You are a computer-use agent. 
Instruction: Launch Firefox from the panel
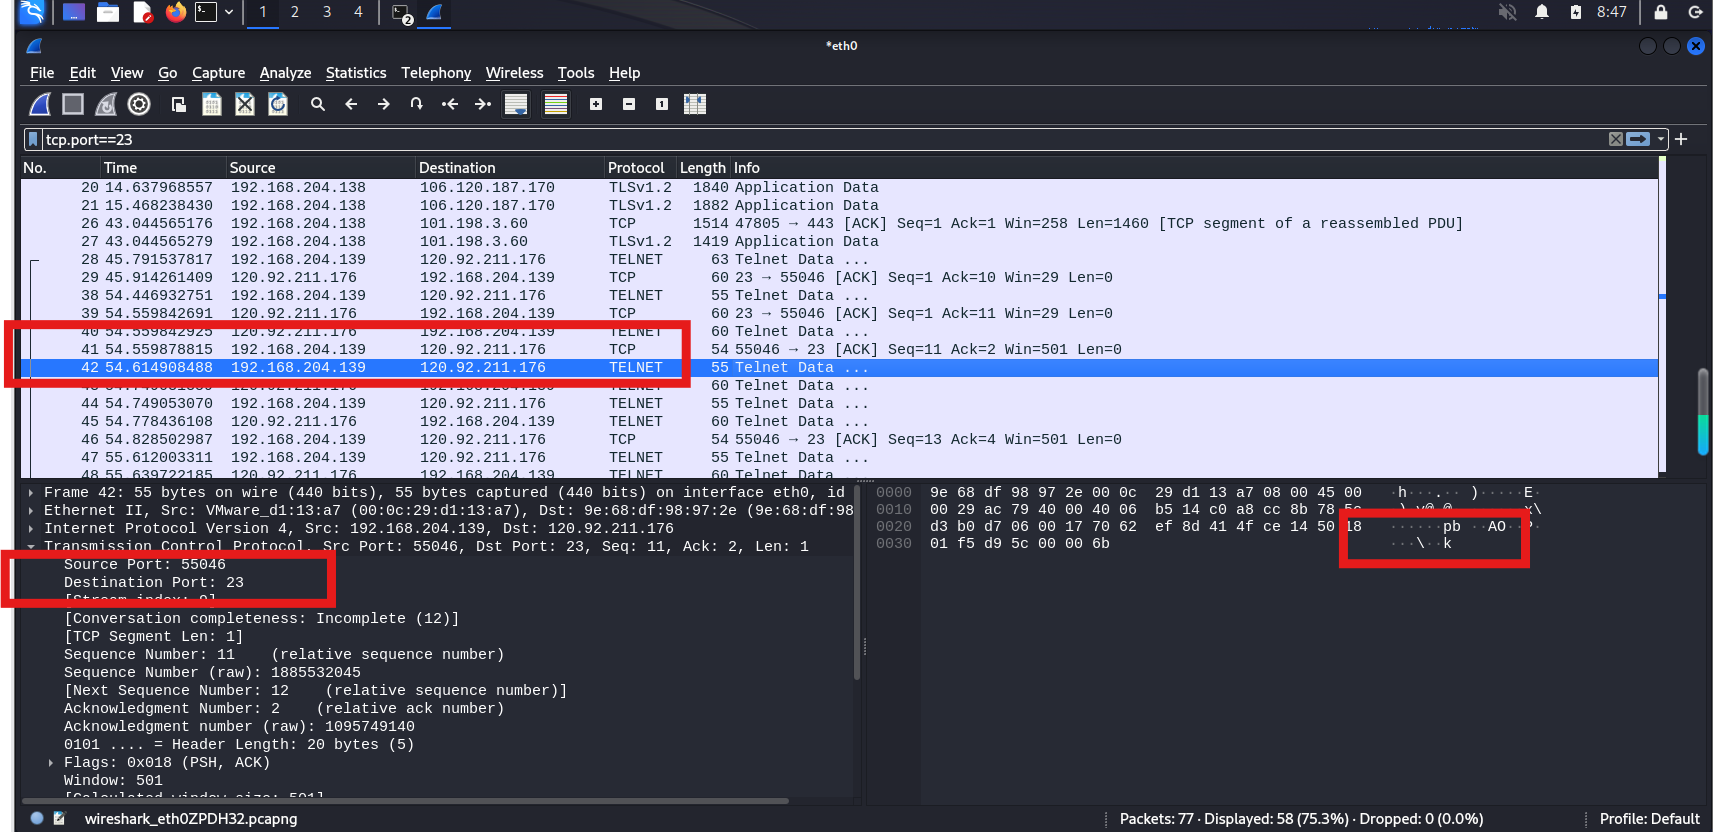click(176, 12)
